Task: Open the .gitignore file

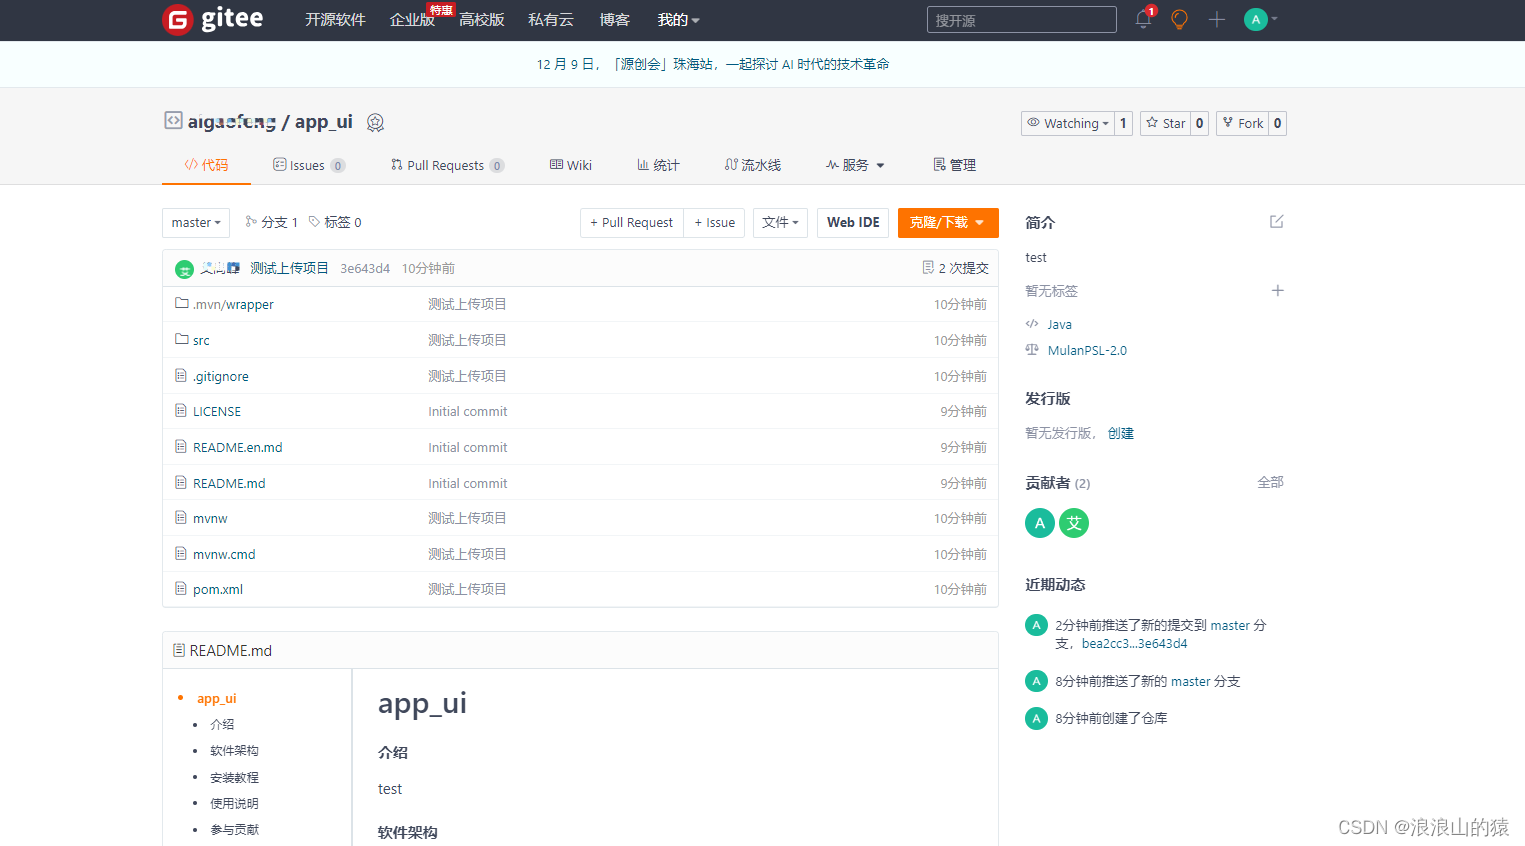Action: [221, 376]
